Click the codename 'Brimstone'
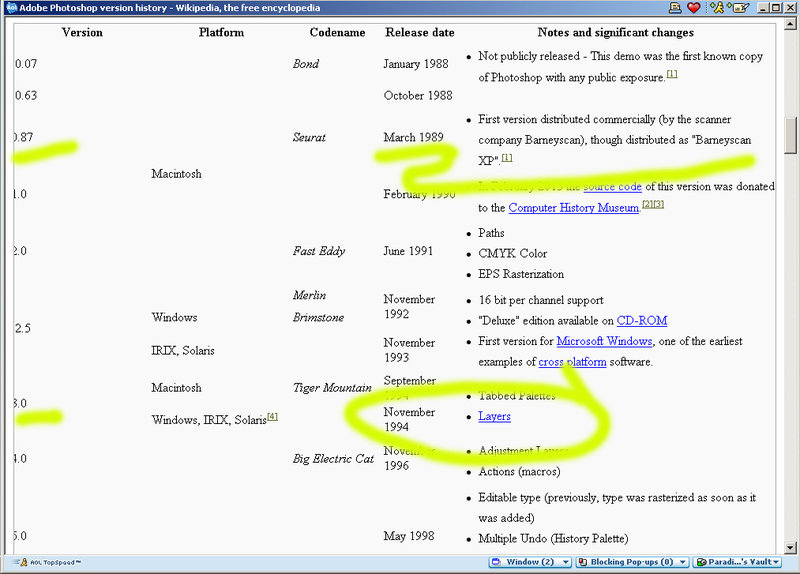 click(318, 317)
